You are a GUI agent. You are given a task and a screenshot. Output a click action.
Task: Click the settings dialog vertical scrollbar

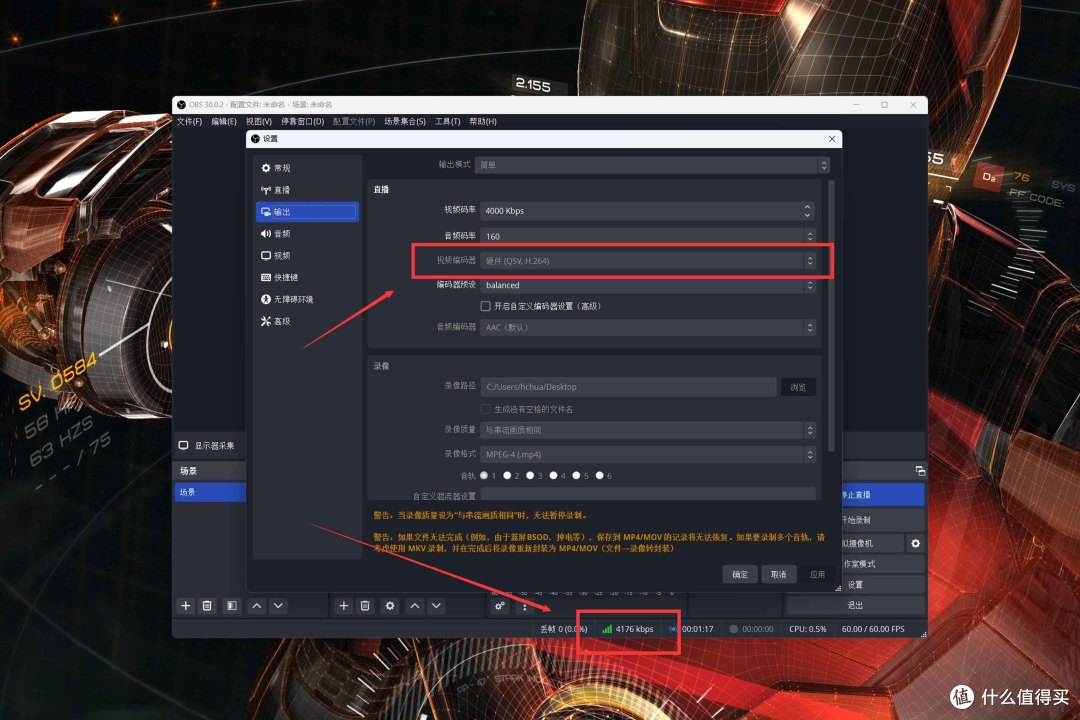pyautogui.click(x=832, y=316)
